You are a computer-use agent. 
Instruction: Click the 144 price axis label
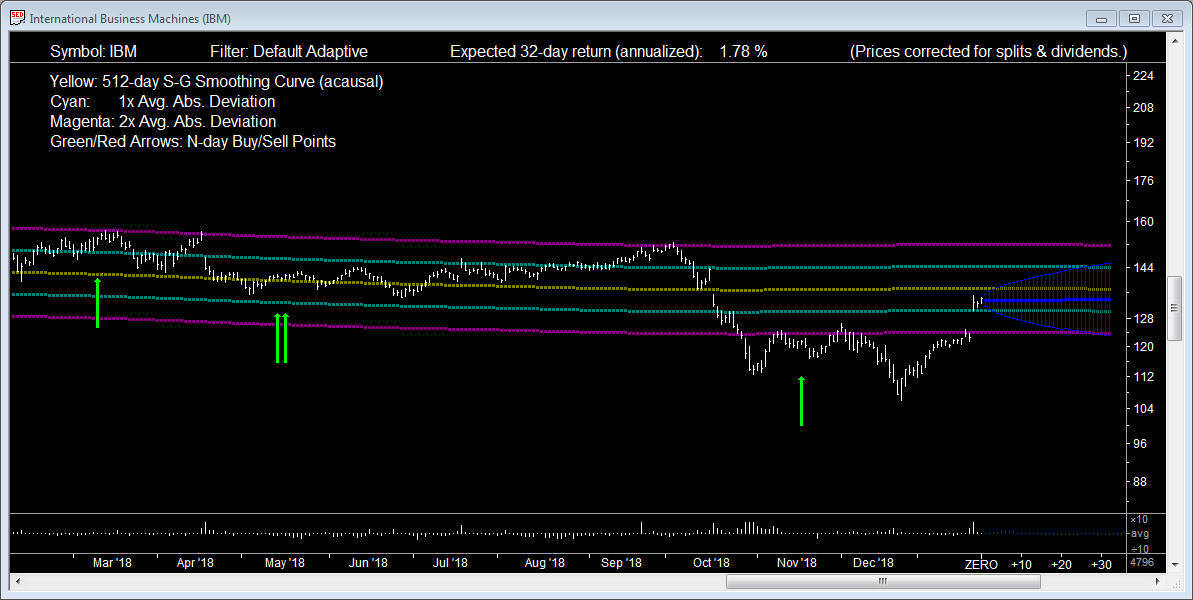click(x=1144, y=268)
